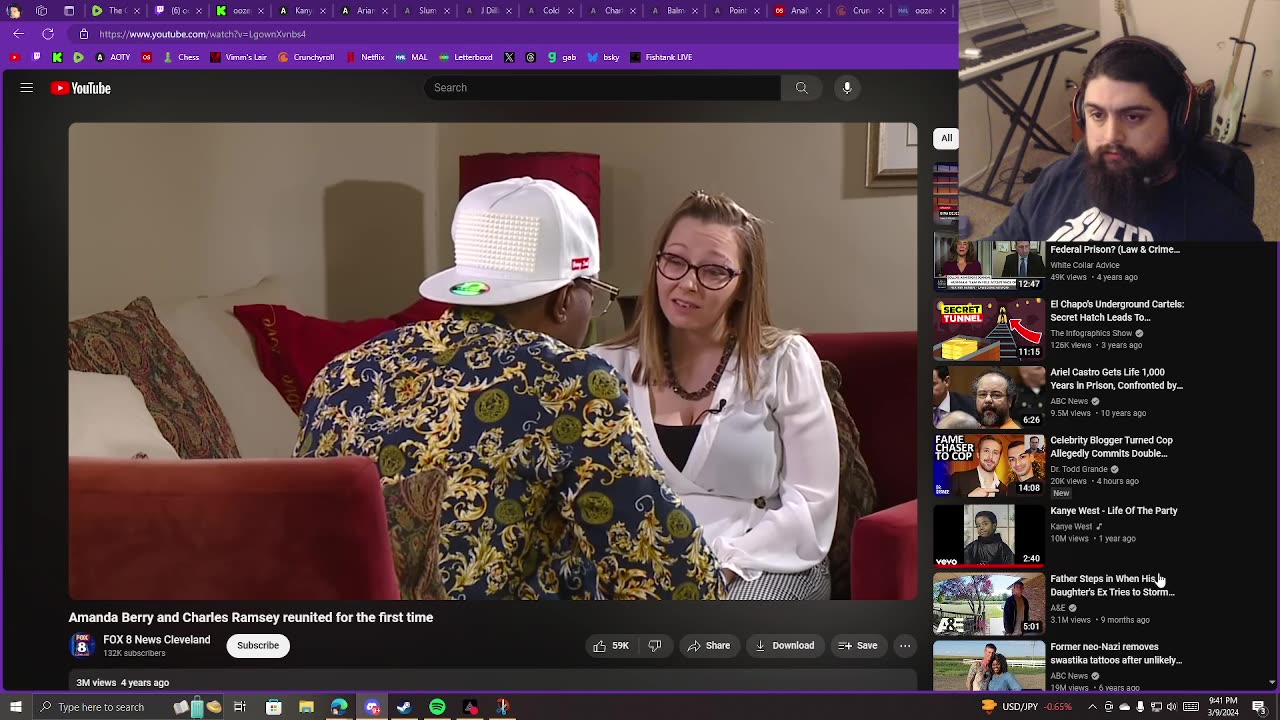This screenshot has height=720, width=1280.
Task: Open the Threads bookmark icon
Action: [531, 57]
